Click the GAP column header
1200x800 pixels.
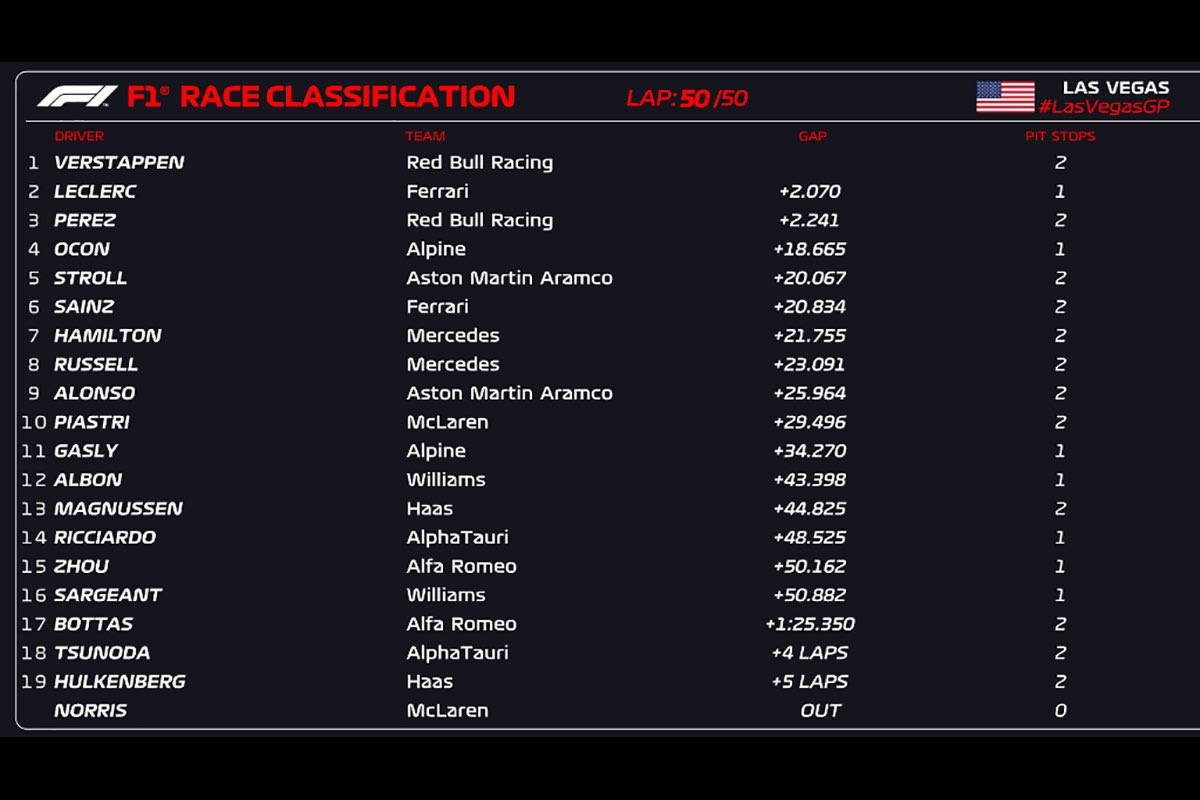[812, 136]
